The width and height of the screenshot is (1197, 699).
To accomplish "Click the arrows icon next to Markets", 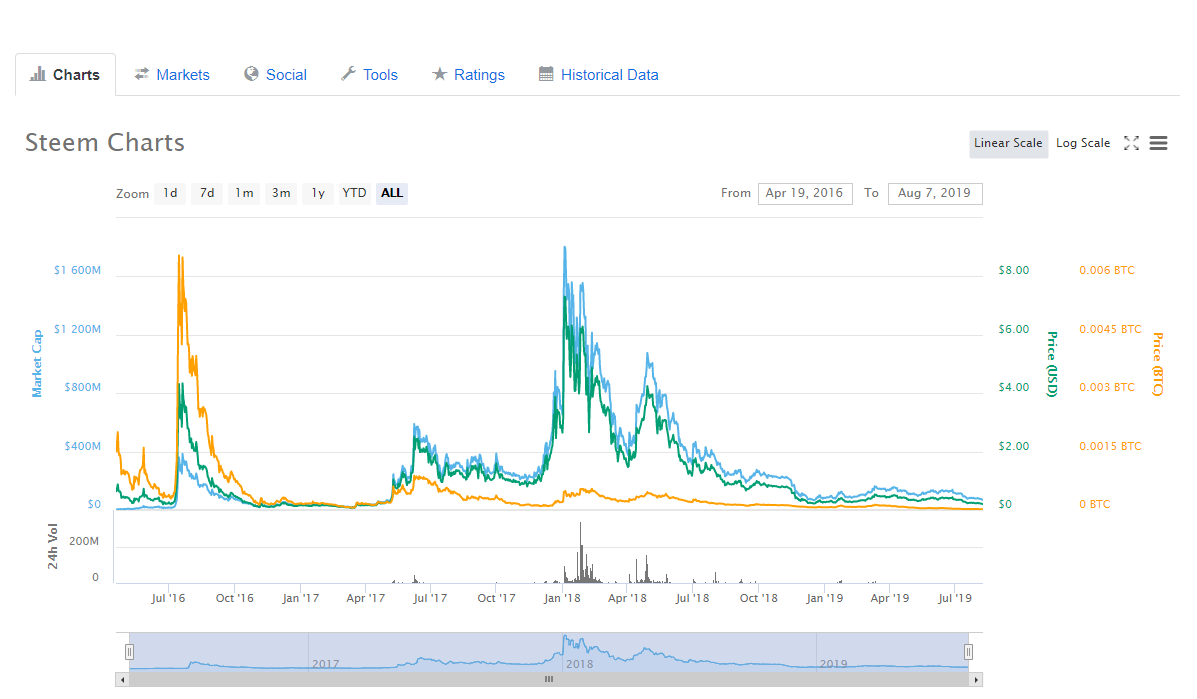I will point(141,74).
